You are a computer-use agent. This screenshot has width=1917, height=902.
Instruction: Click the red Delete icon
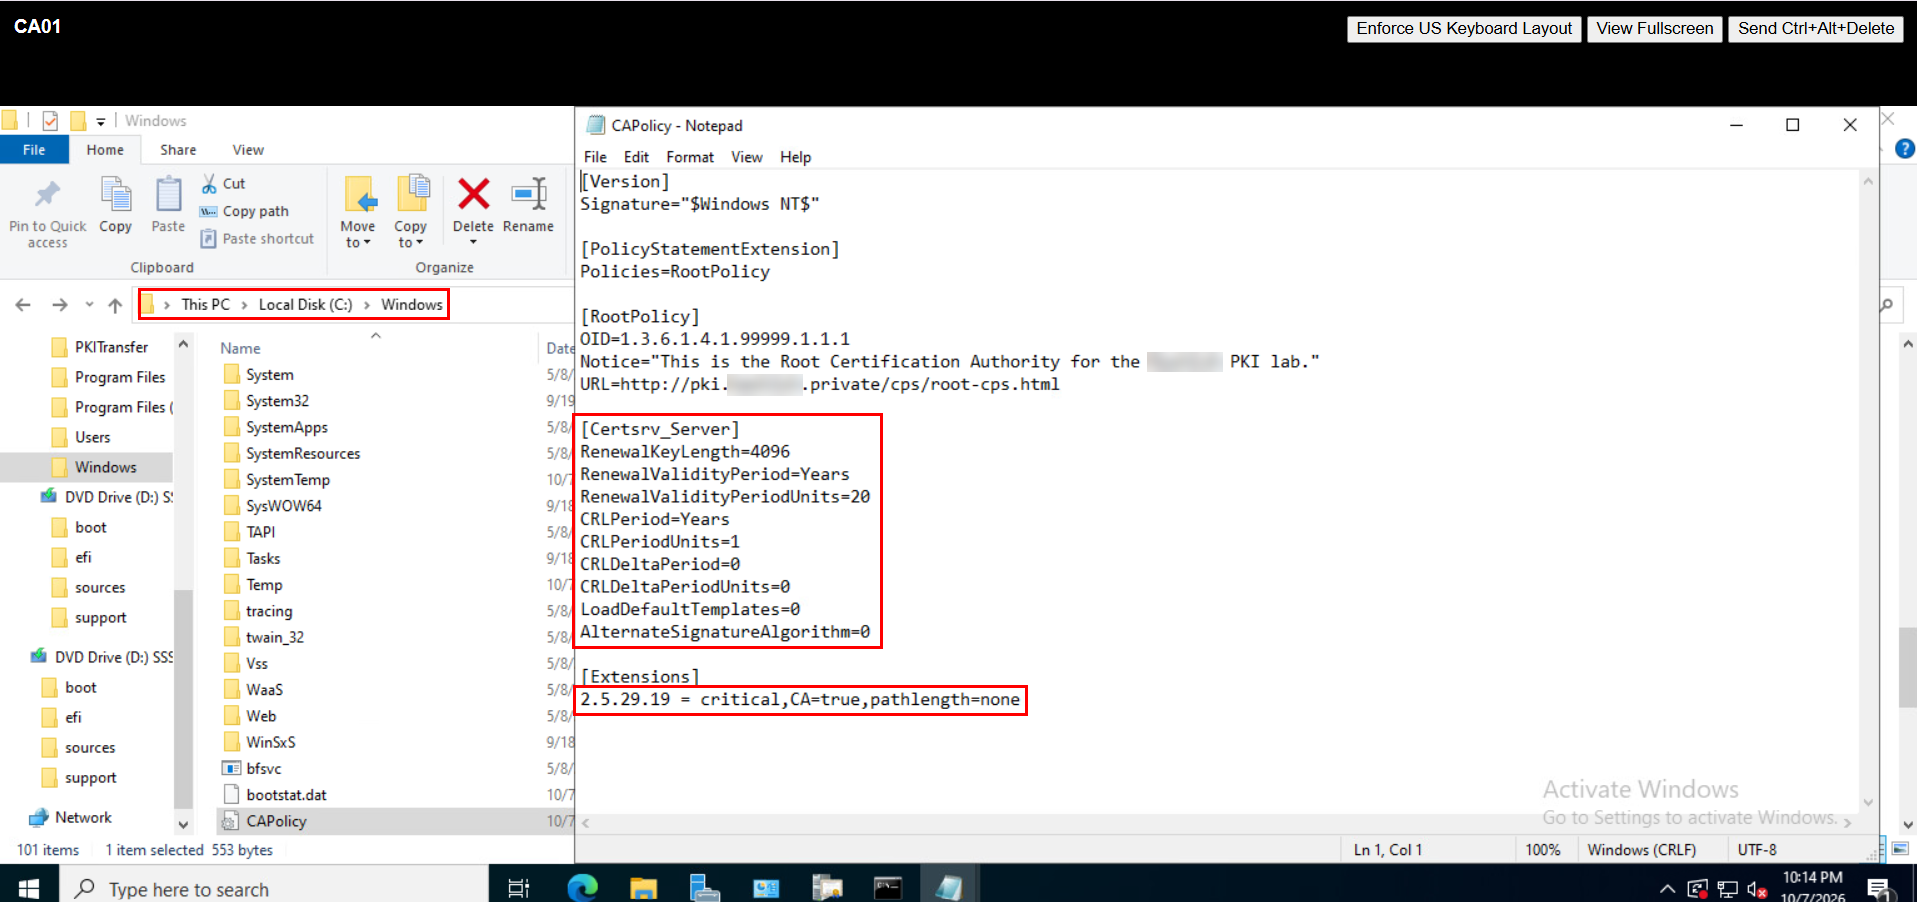point(473,194)
